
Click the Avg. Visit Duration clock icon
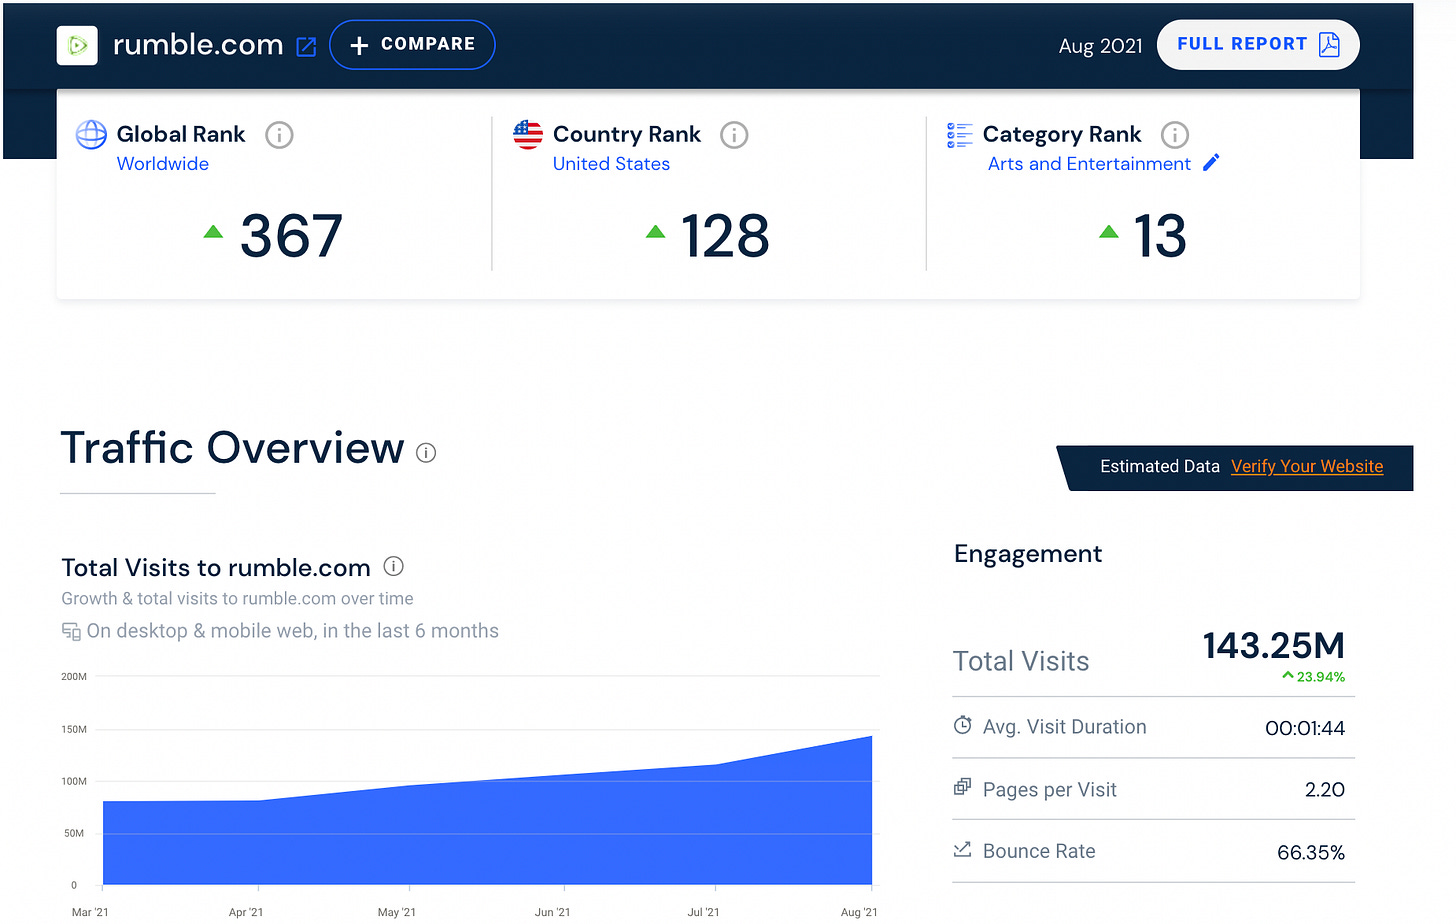point(962,725)
